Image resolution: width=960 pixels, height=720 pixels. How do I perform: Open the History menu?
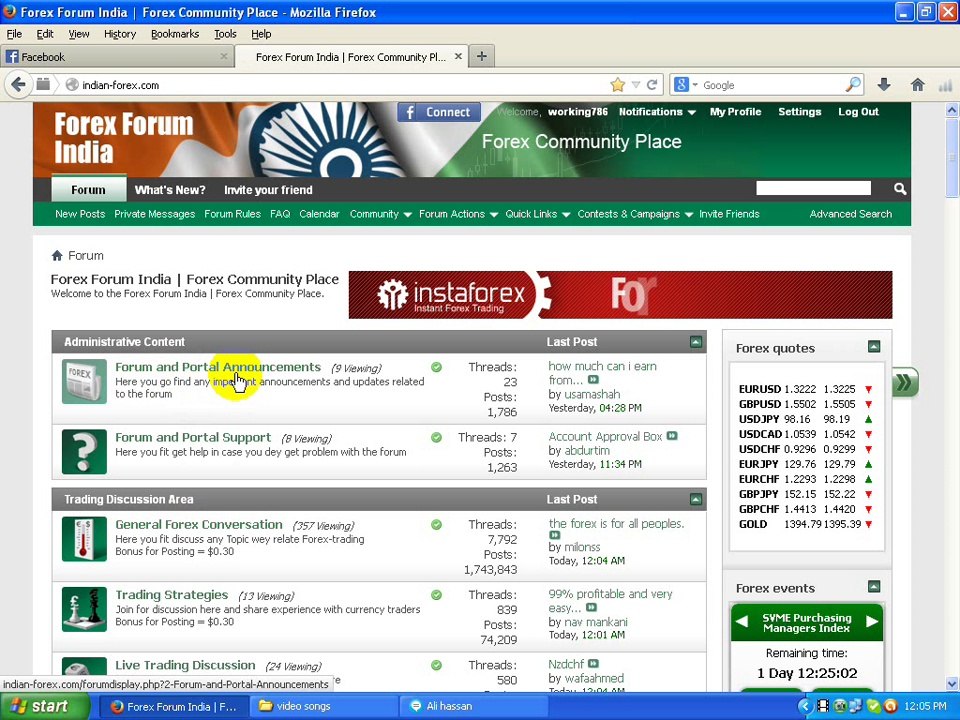pyautogui.click(x=119, y=34)
